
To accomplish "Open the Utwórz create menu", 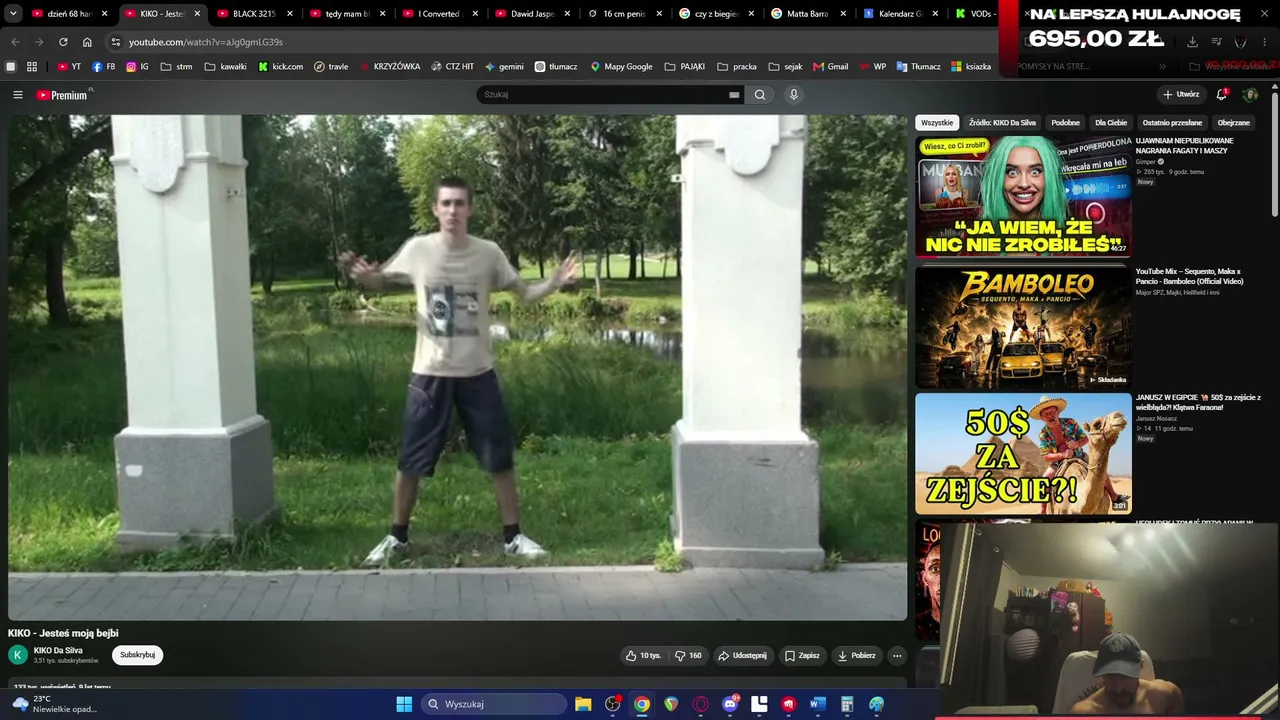I will coord(1181,95).
